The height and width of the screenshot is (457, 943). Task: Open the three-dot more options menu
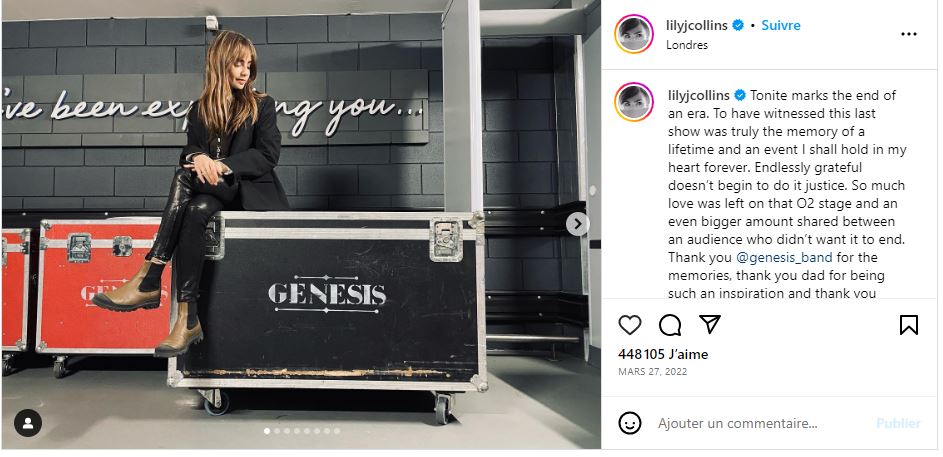click(909, 34)
